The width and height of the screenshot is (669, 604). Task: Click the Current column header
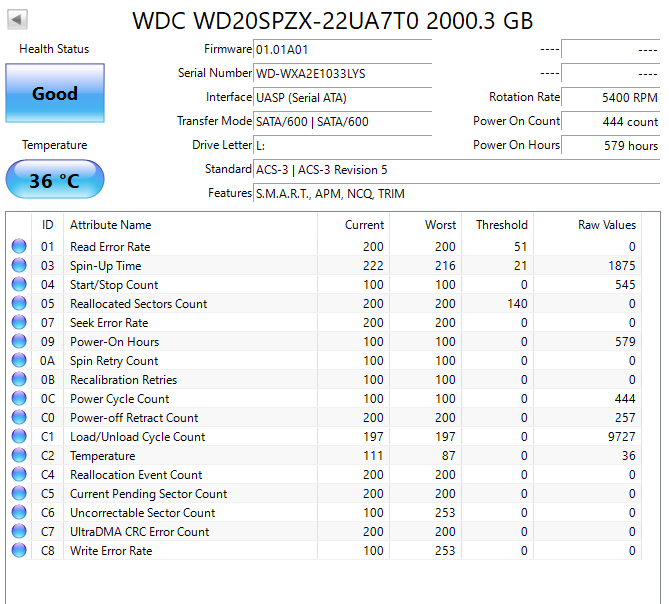353,225
